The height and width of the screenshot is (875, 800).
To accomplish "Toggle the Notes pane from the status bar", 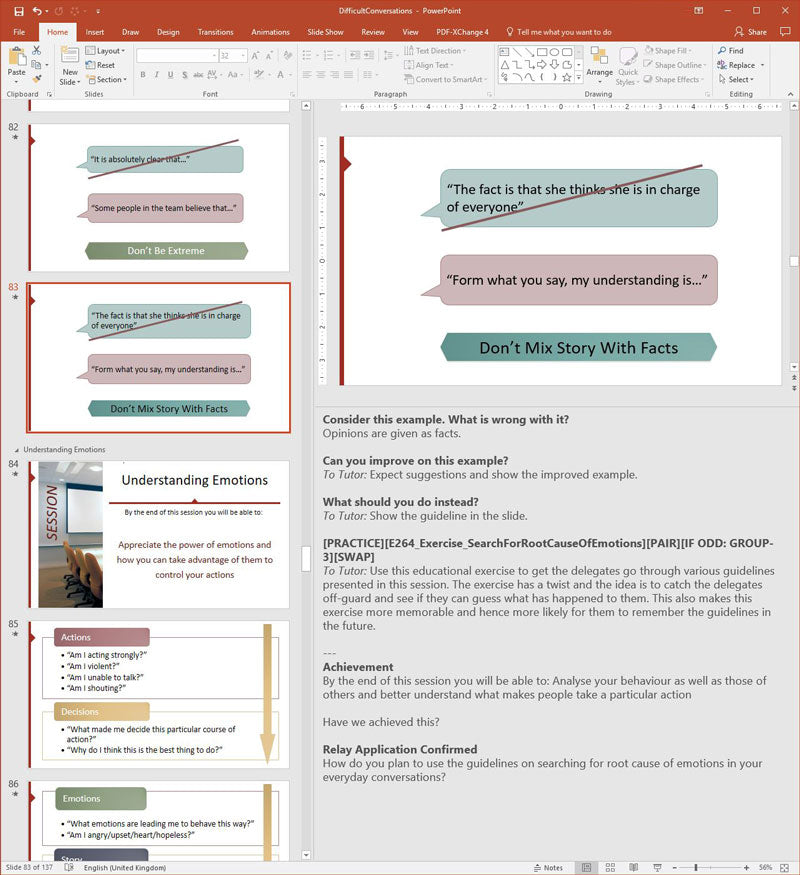I will (x=548, y=867).
